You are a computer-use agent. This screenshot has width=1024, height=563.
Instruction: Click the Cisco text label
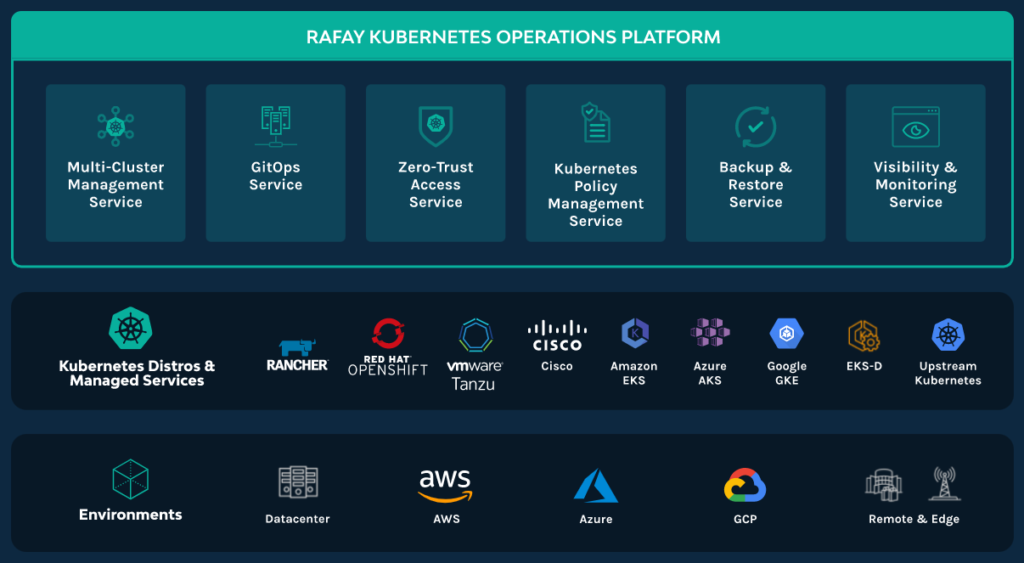click(557, 366)
